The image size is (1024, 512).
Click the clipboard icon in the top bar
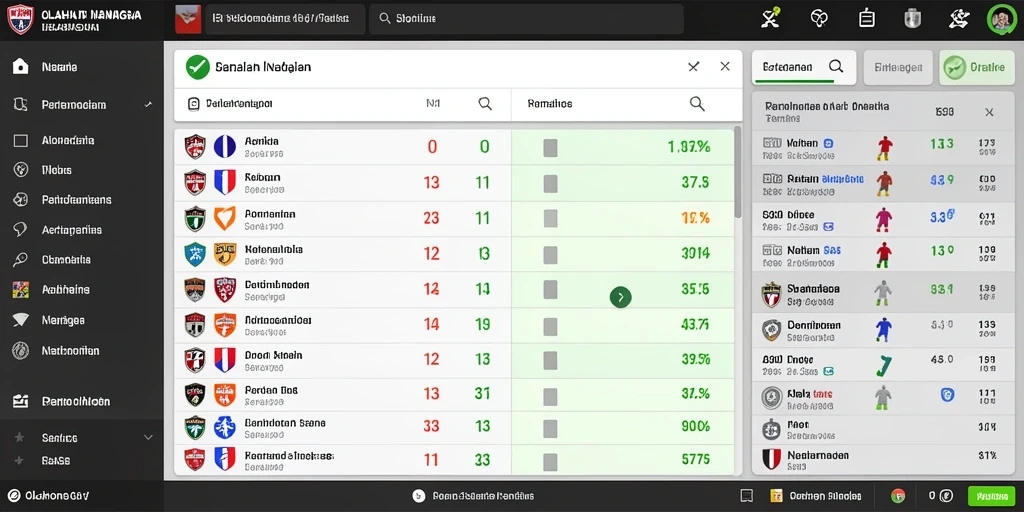[867, 18]
